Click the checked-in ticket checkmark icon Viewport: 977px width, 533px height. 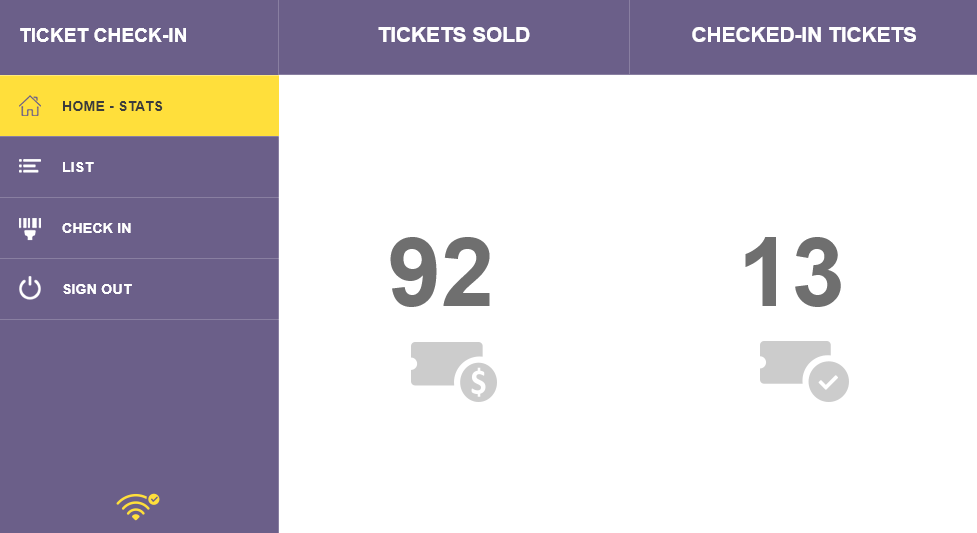click(x=804, y=371)
